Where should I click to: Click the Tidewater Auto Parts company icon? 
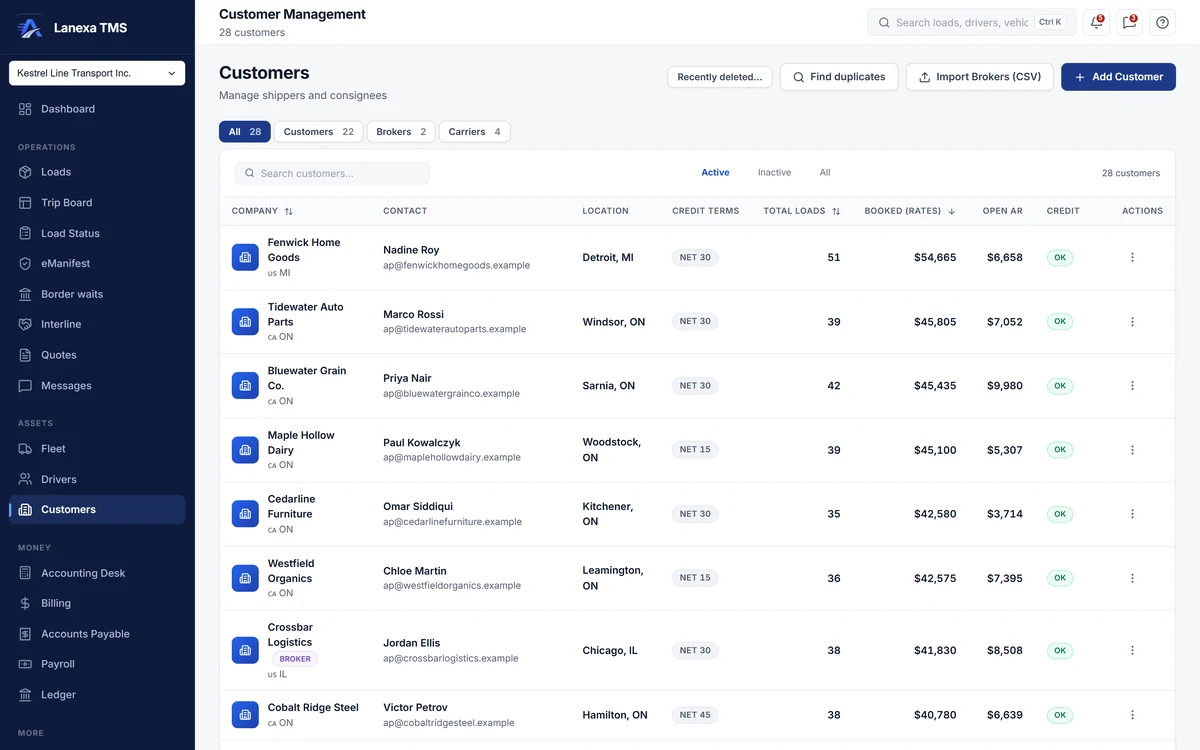coord(245,322)
